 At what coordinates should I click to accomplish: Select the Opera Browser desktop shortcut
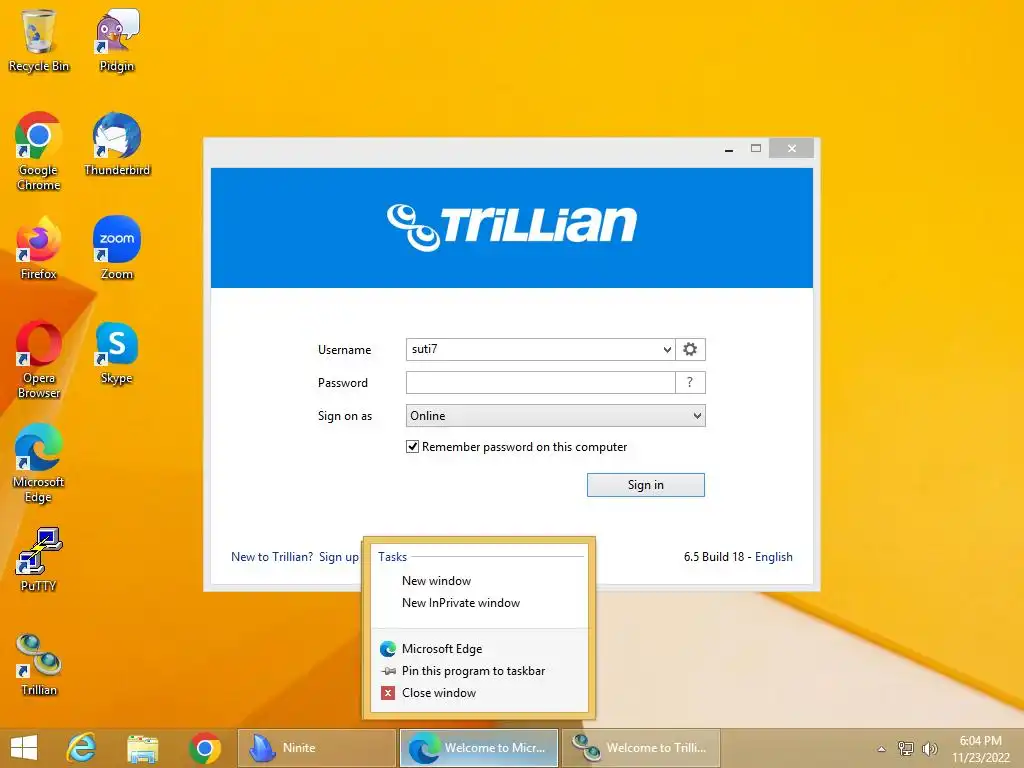pyautogui.click(x=39, y=359)
